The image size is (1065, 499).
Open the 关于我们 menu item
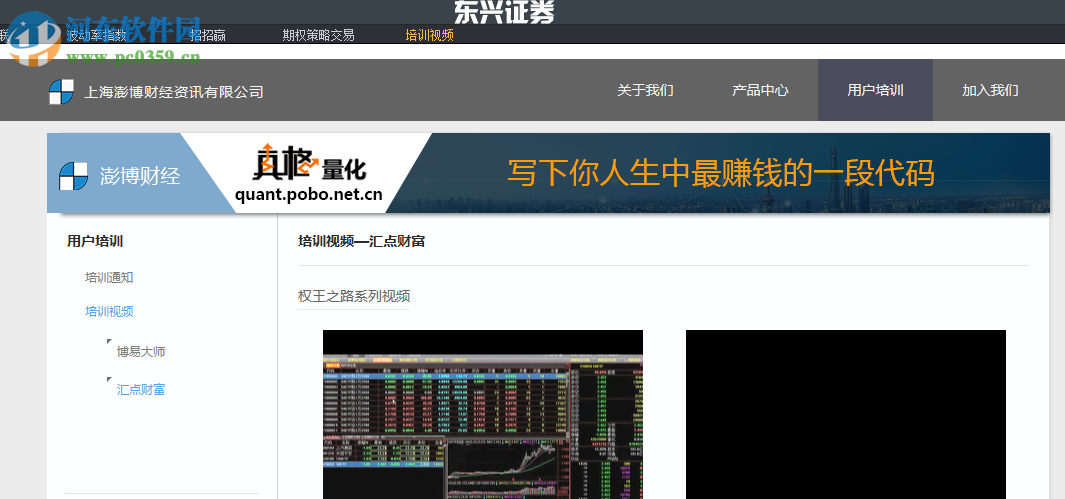(x=645, y=90)
